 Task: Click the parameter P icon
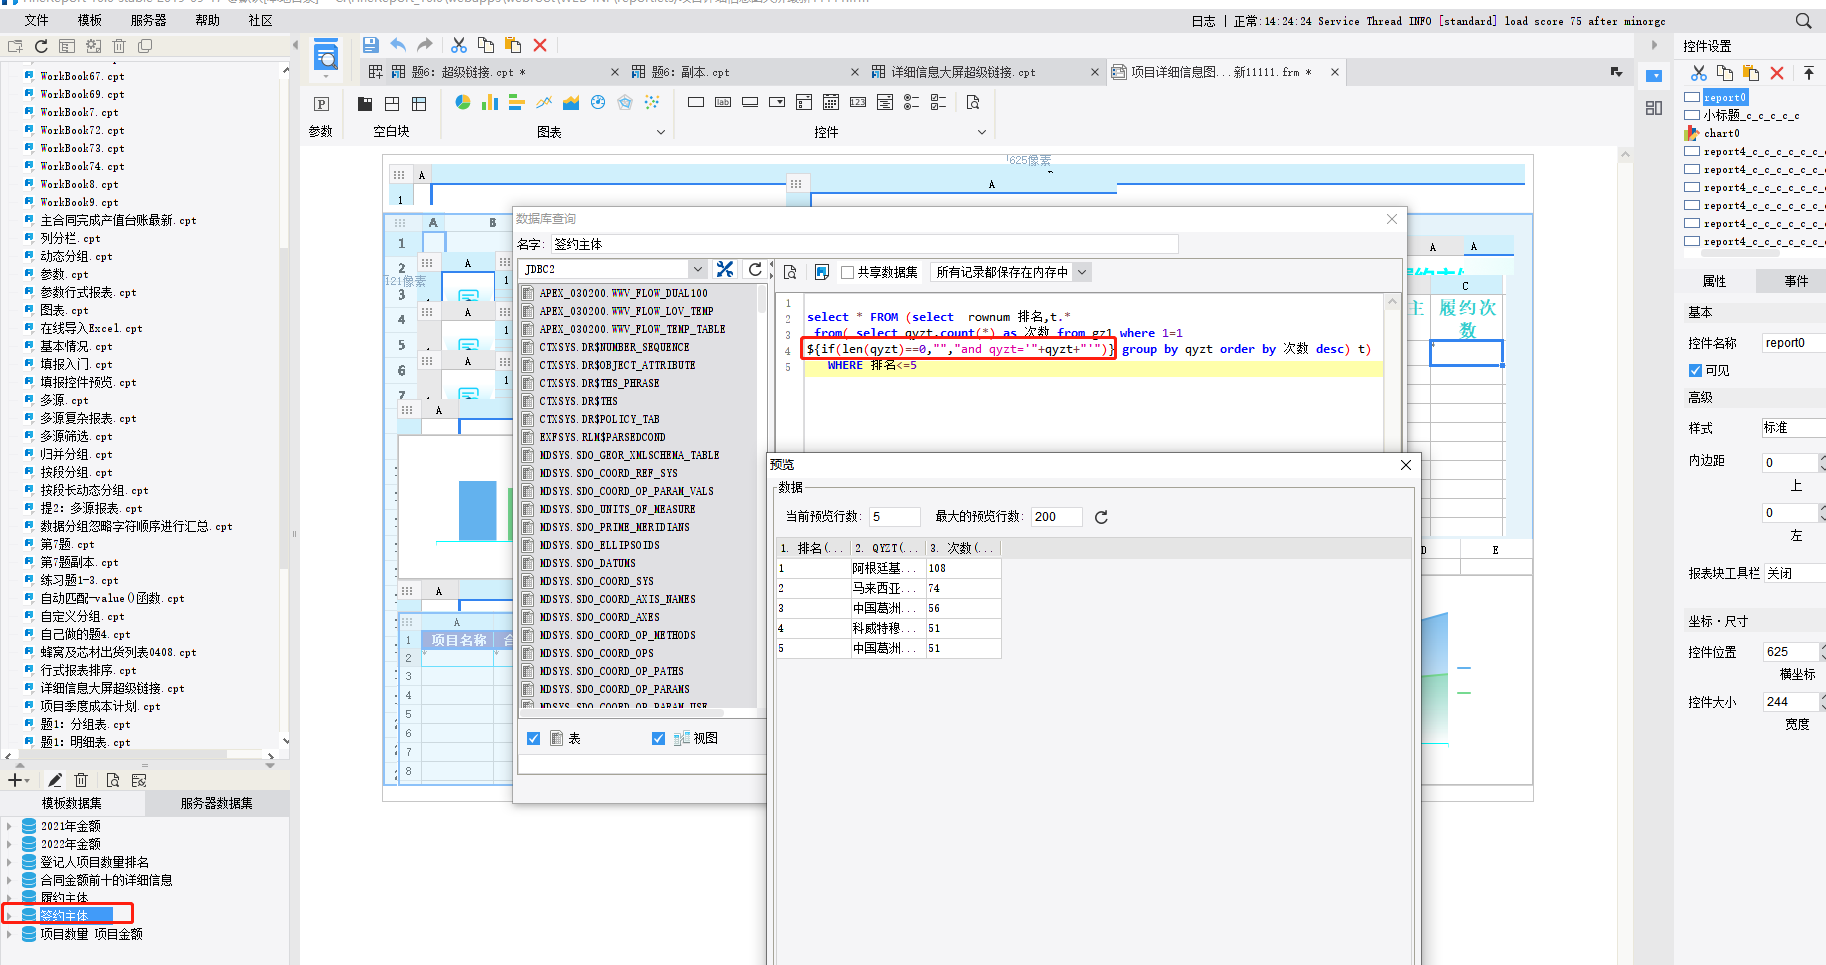[321, 104]
